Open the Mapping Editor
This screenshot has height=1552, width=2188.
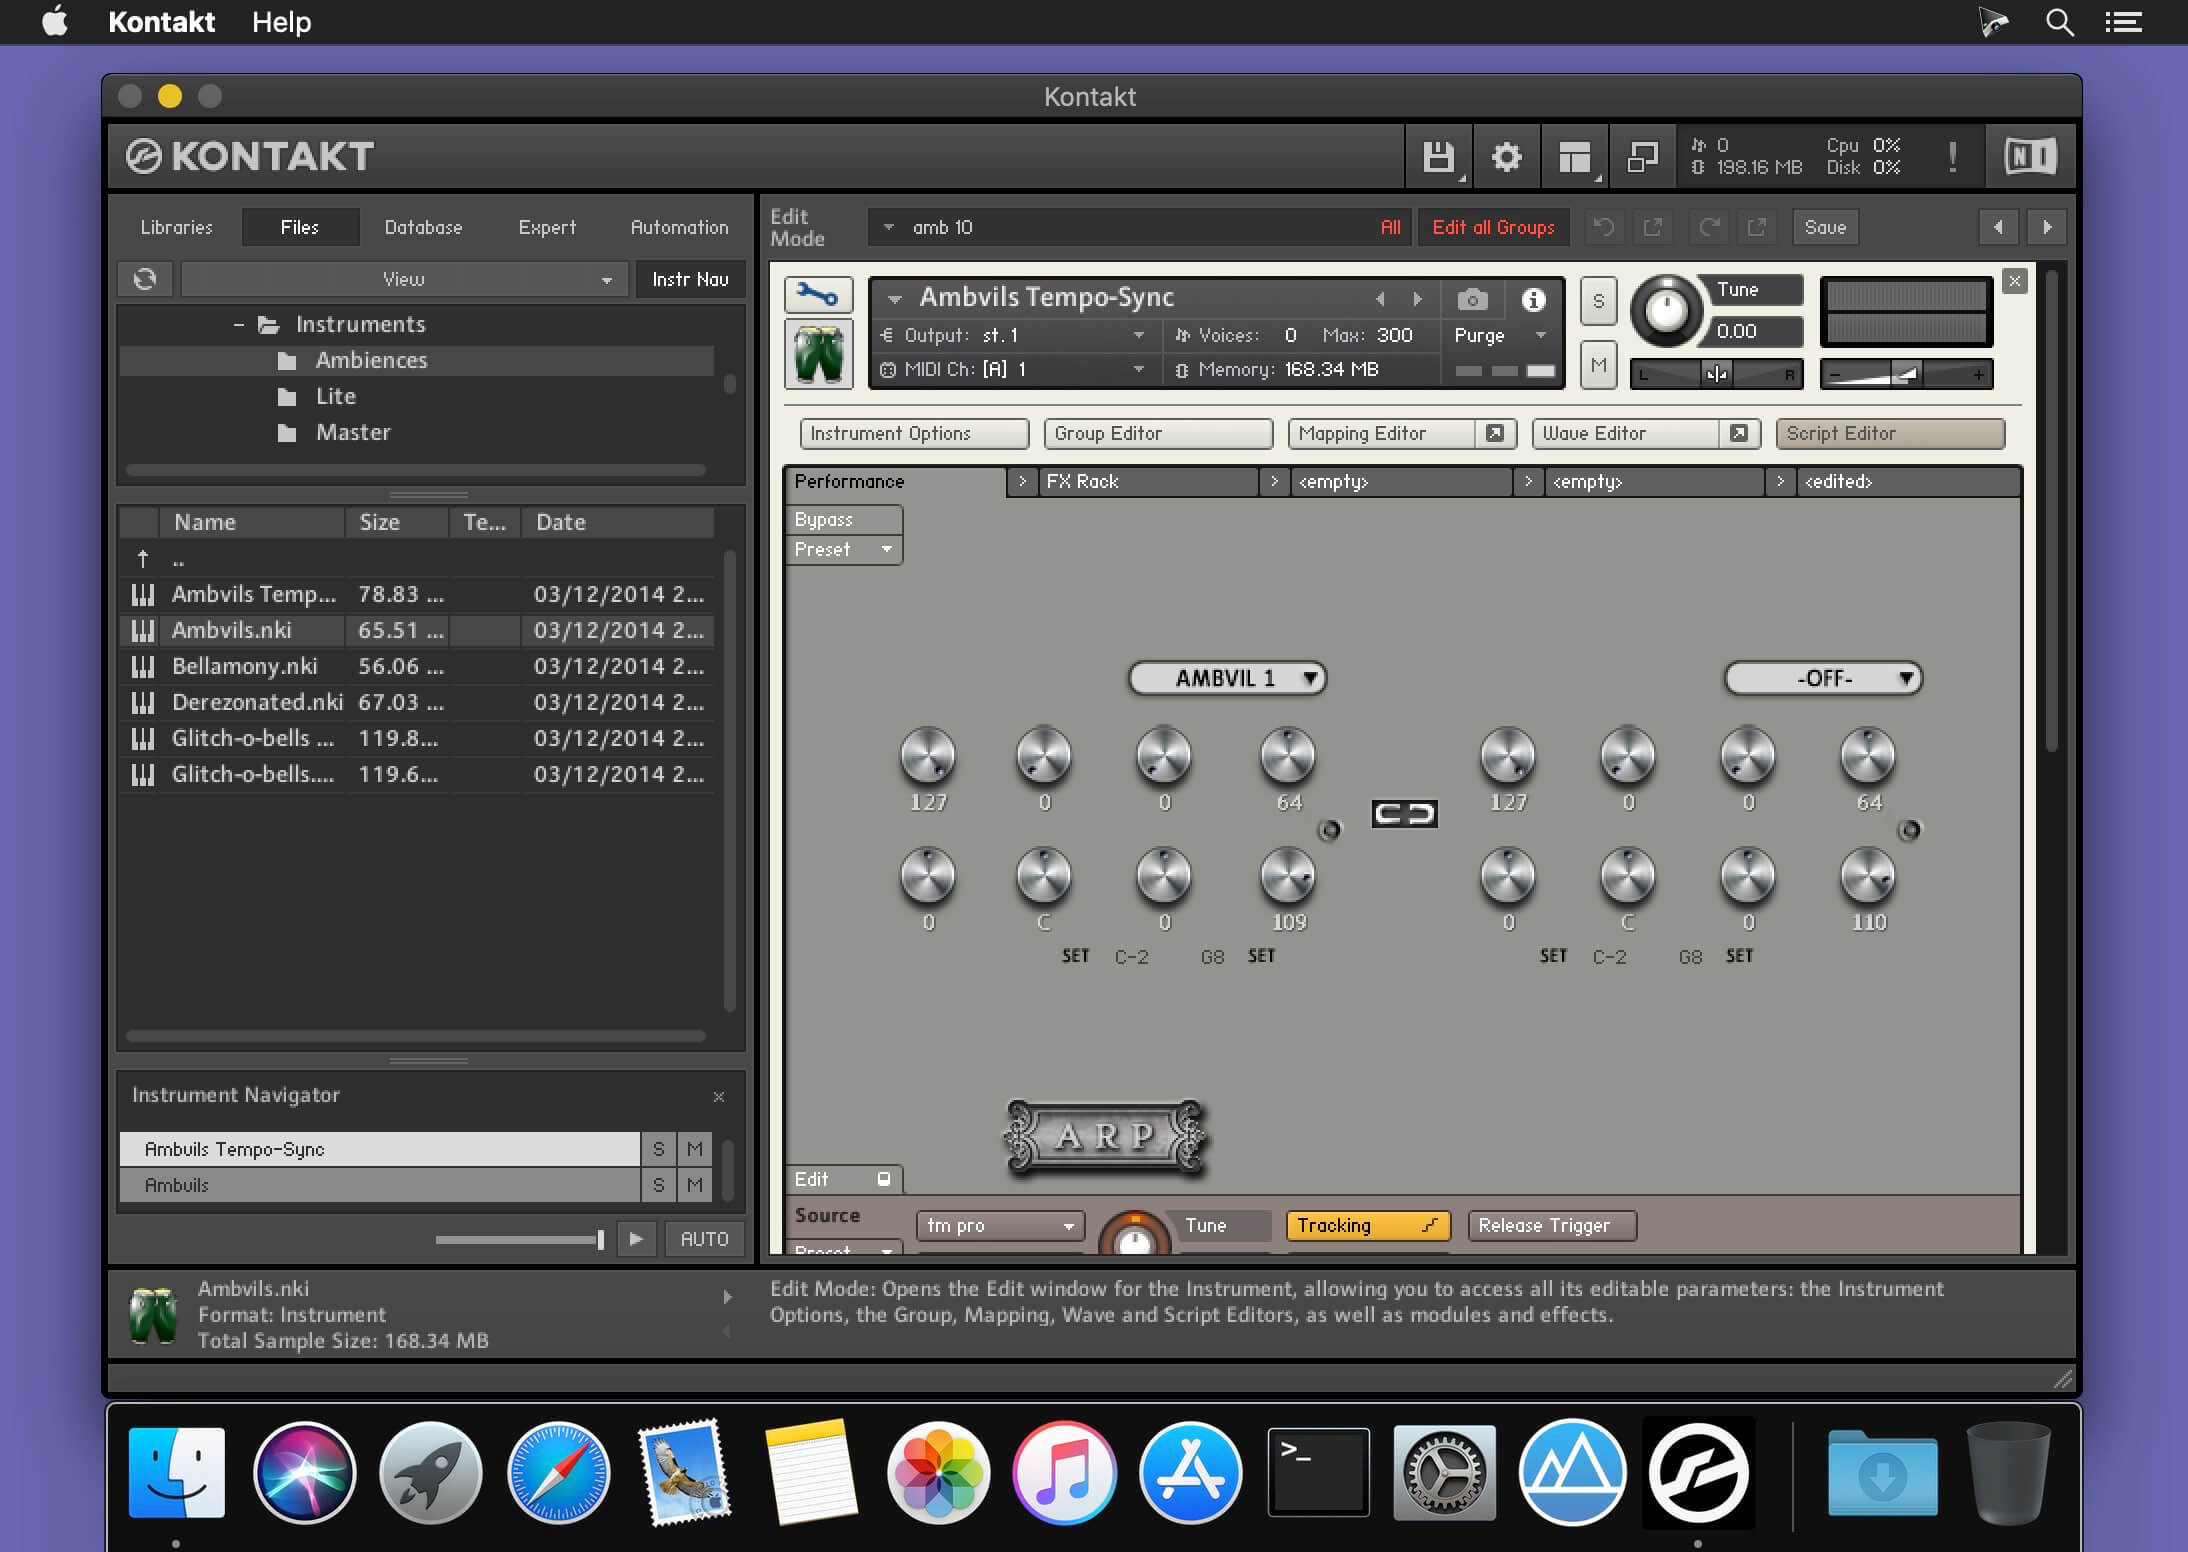(x=1384, y=433)
